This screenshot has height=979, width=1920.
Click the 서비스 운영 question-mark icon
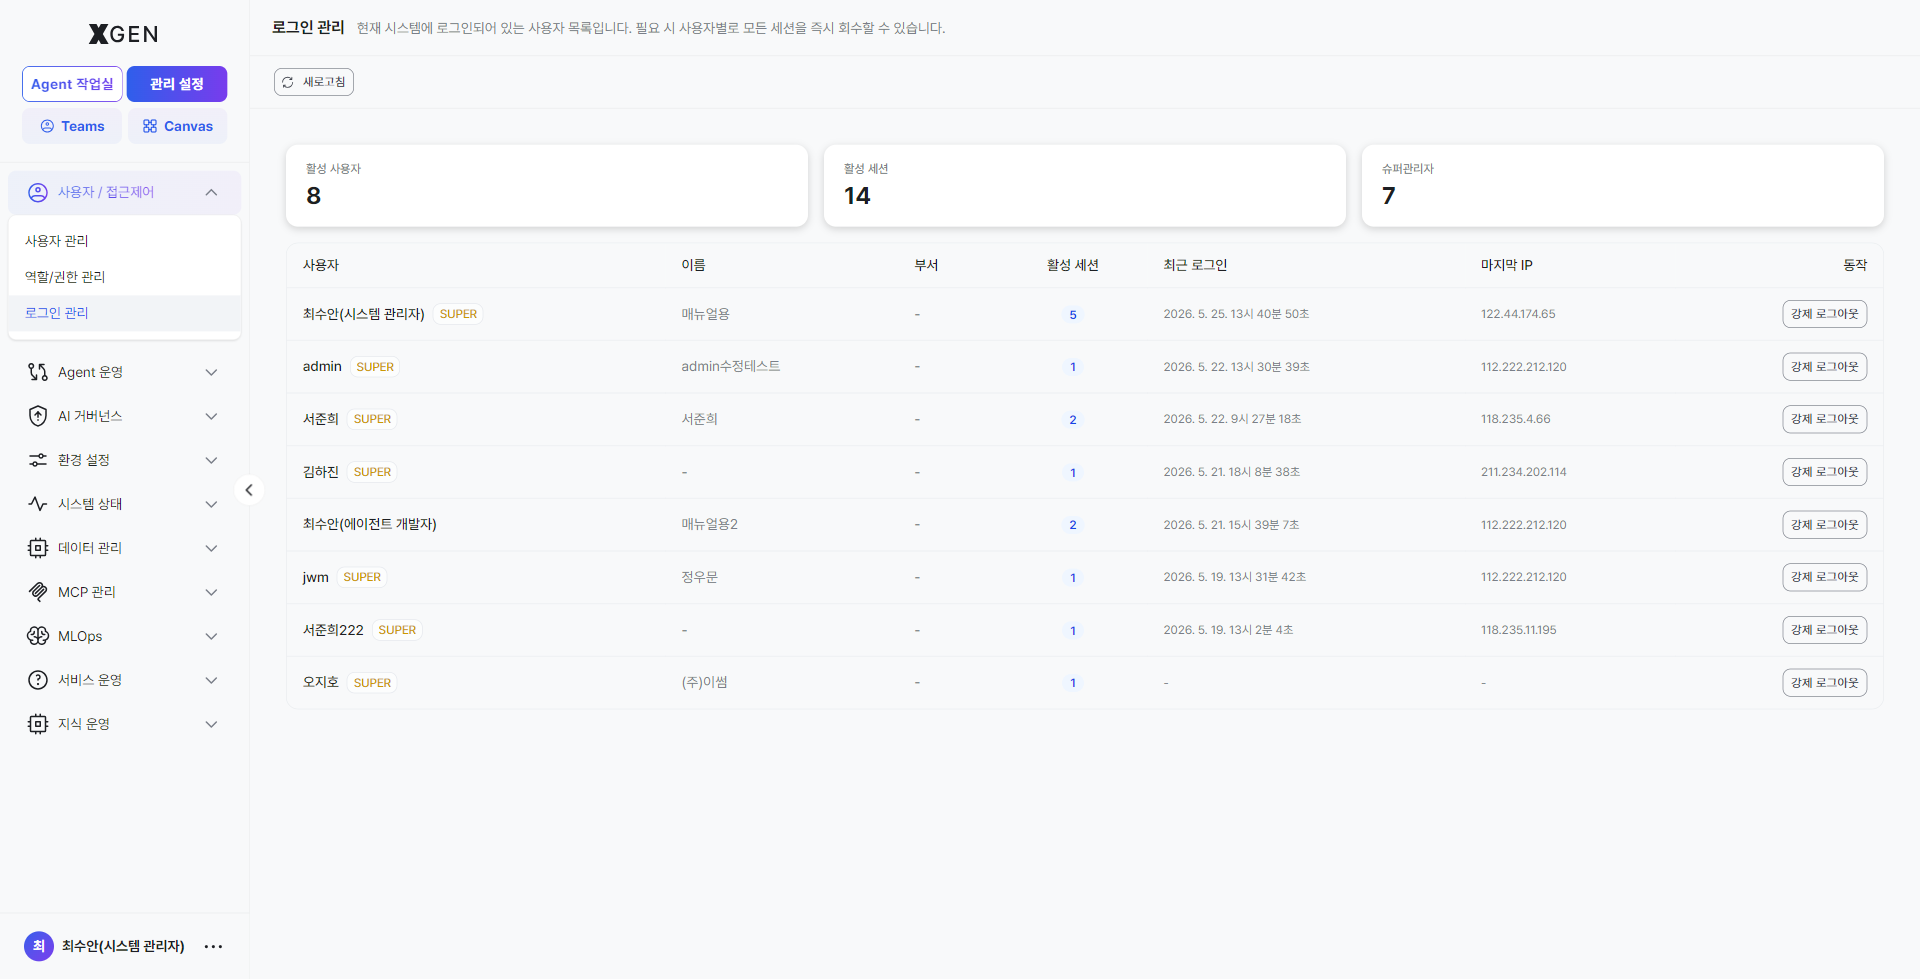click(38, 680)
